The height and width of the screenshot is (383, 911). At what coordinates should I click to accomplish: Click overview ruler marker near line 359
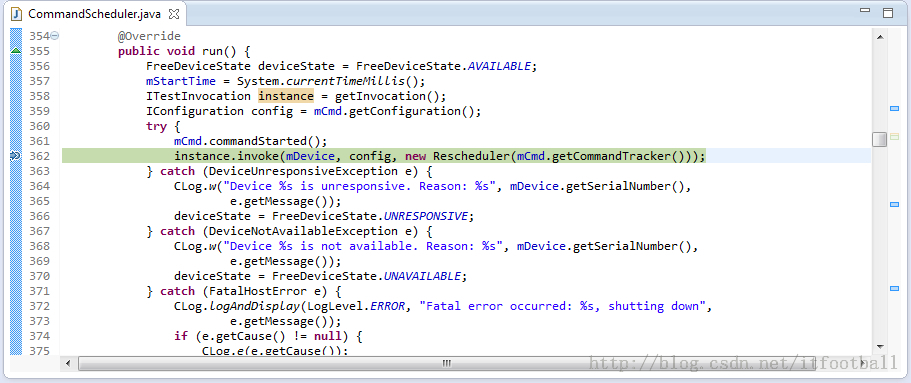pos(894,108)
